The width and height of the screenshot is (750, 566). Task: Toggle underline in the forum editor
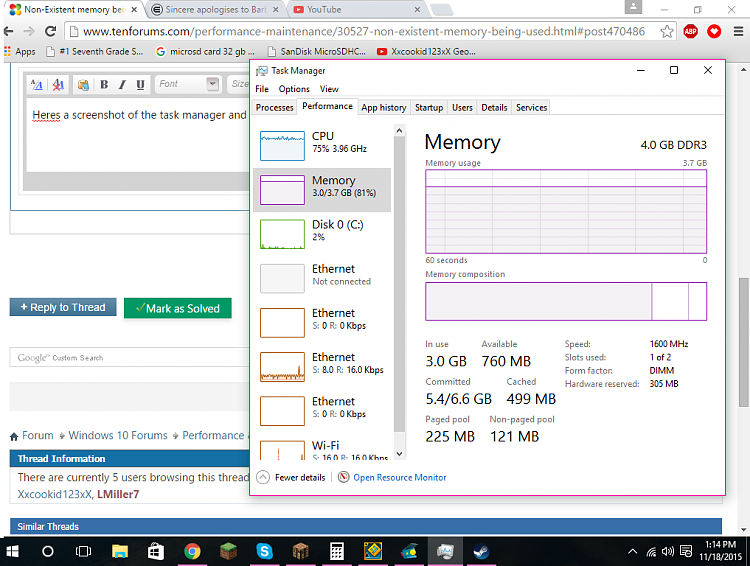click(140, 85)
